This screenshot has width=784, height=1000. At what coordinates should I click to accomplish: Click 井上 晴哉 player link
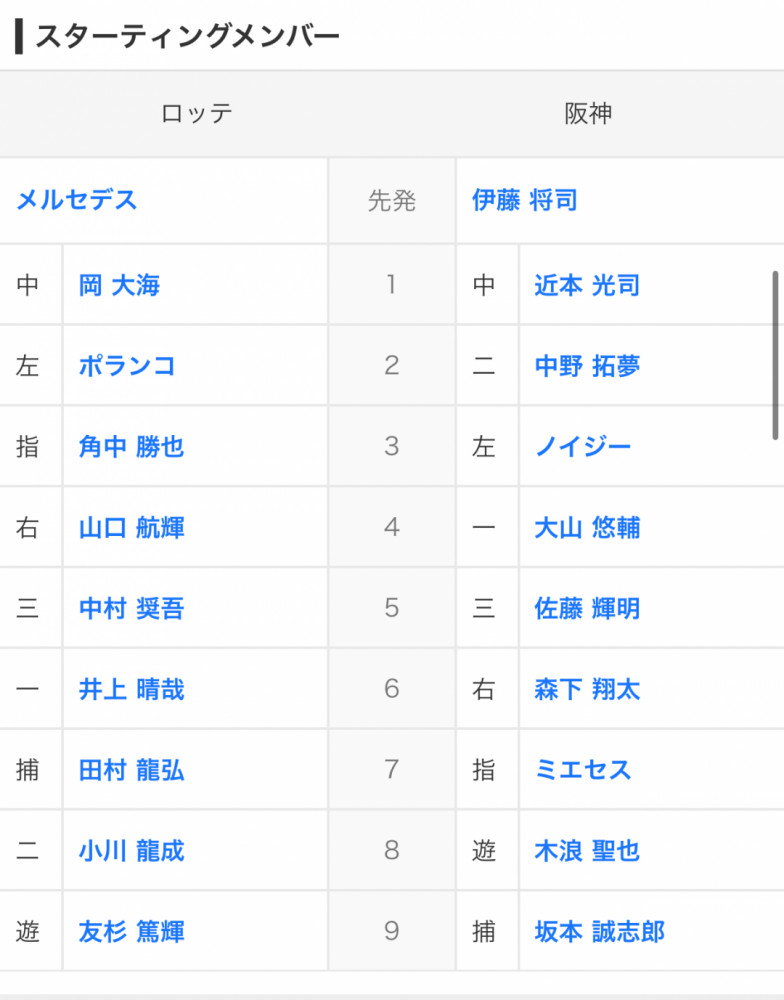point(131,690)
